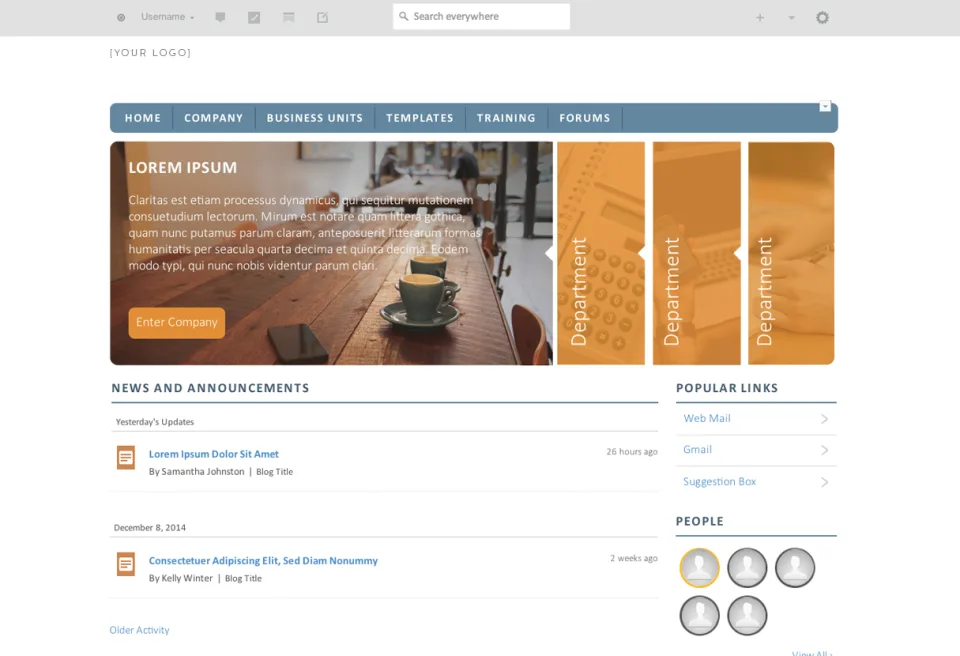Open the Gmail popular link
The height and width of the screenshot is (656, 960).
pyautogui.click(x=697, y=450)
